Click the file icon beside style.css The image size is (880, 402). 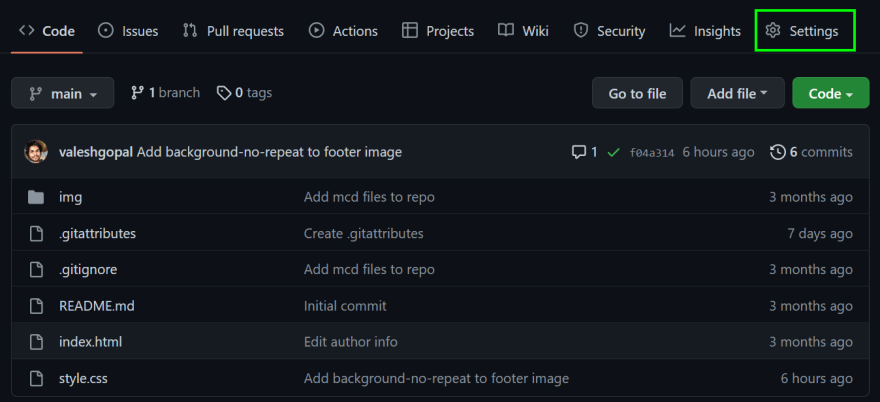36,378
